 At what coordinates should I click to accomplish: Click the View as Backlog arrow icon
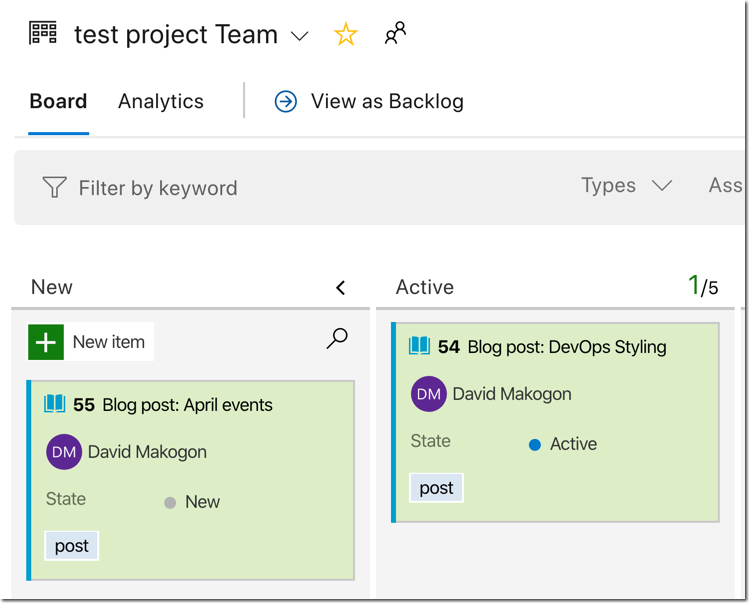coord(286,102)
